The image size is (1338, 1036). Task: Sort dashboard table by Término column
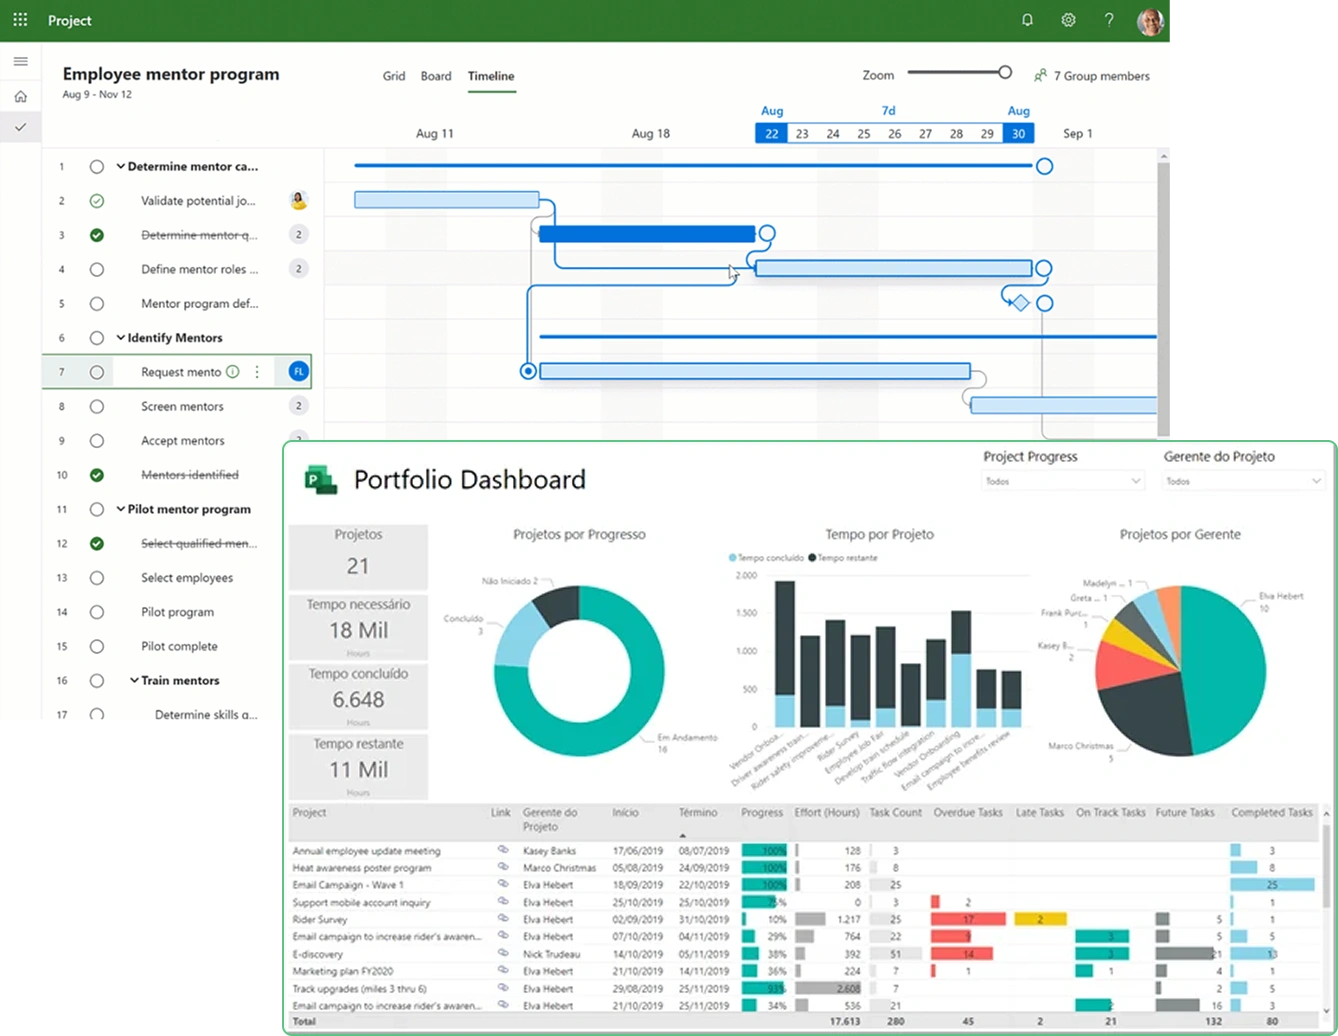(698, 813)
